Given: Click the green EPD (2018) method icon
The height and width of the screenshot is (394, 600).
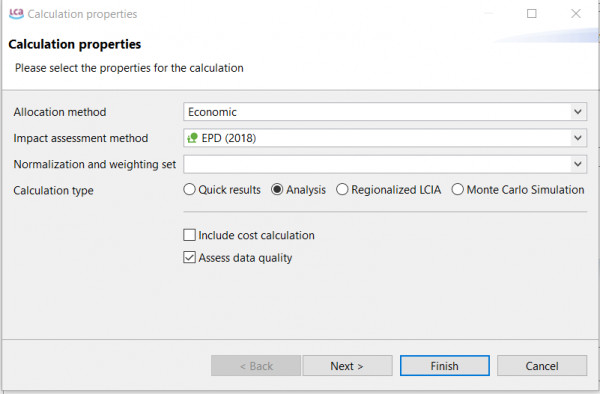Looking at the screenshot, I should tap(192, 138).
